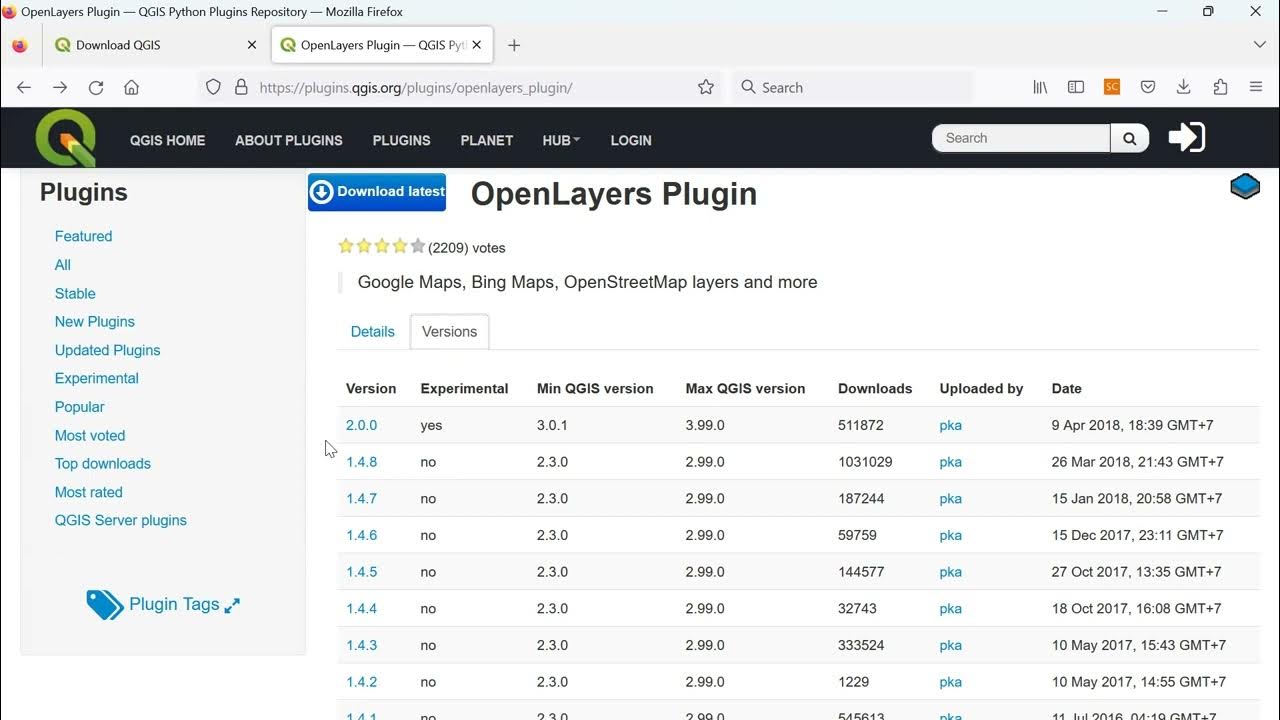Open the Stable plugins link
The width and height of the screenshot is (1280, 720).
75,294
